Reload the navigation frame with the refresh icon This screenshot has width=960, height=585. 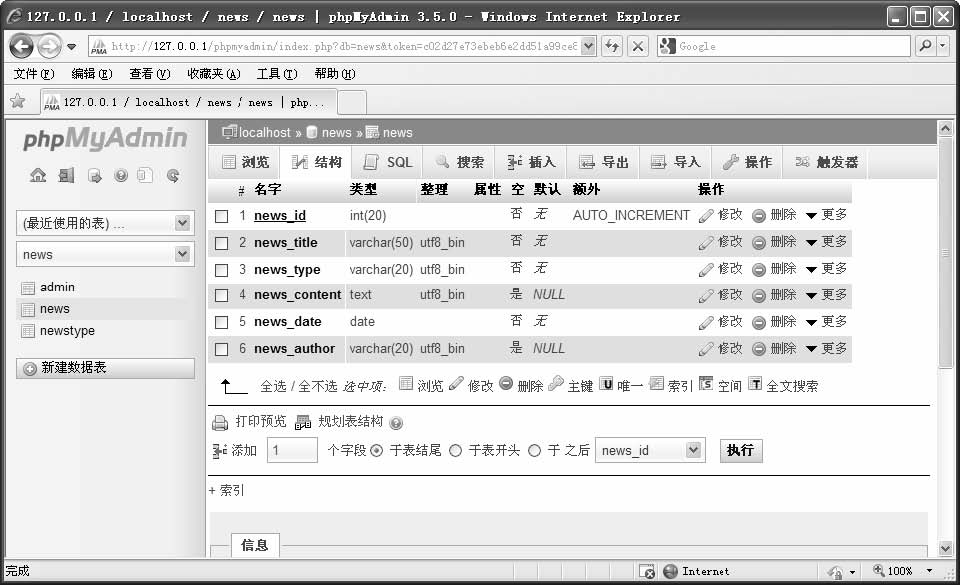click(173, 176)
